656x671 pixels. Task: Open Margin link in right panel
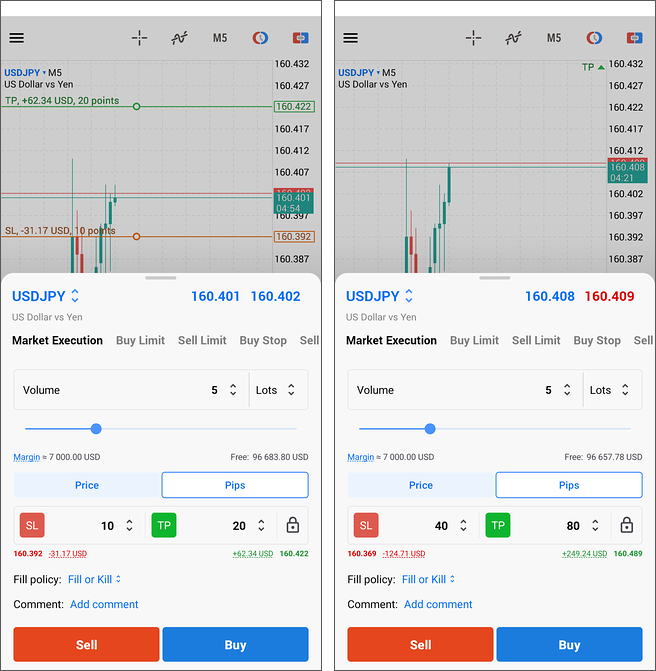360,457
